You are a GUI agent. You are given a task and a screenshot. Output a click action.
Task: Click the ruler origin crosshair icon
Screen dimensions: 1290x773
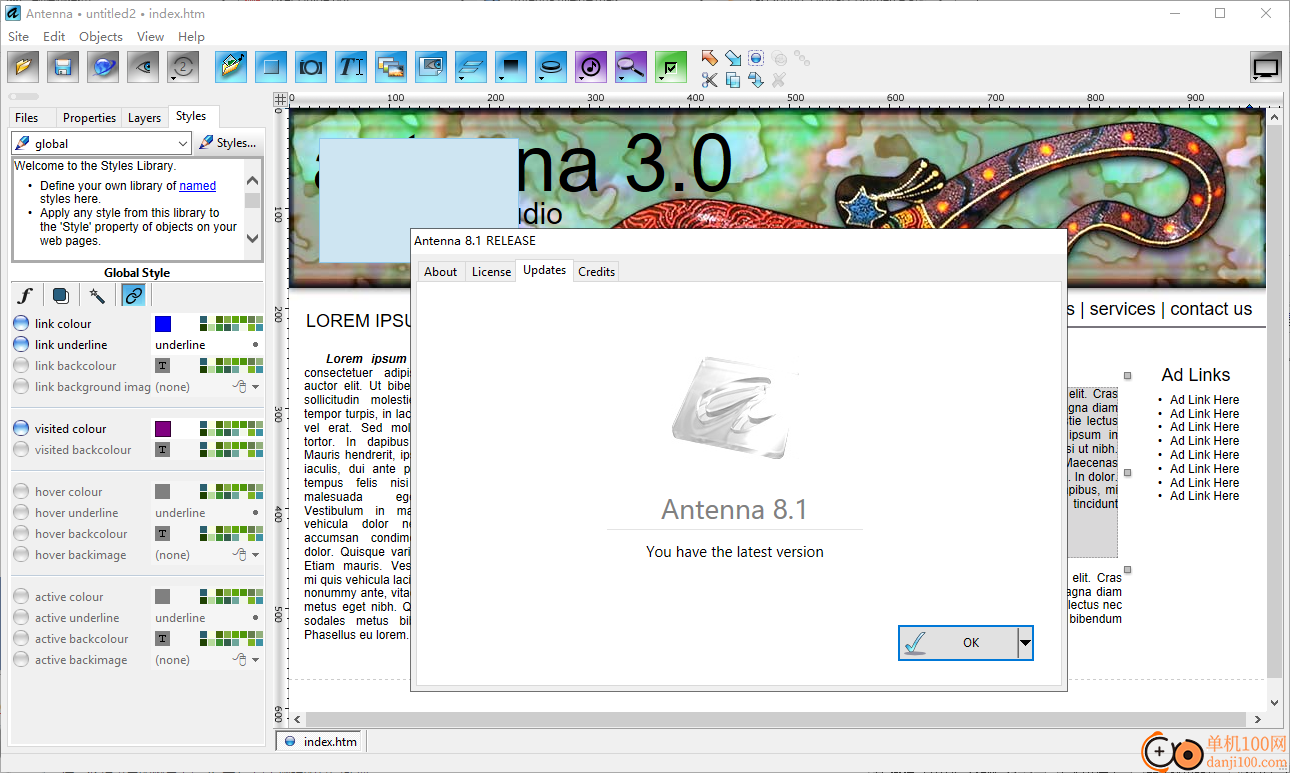click(x=281, y=99)
